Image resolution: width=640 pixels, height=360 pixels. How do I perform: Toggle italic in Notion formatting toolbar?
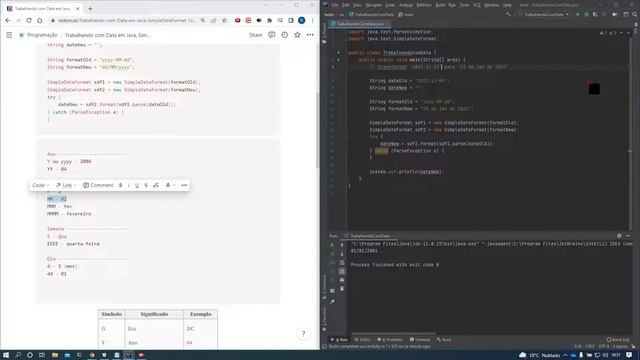(x=129, y=185)
